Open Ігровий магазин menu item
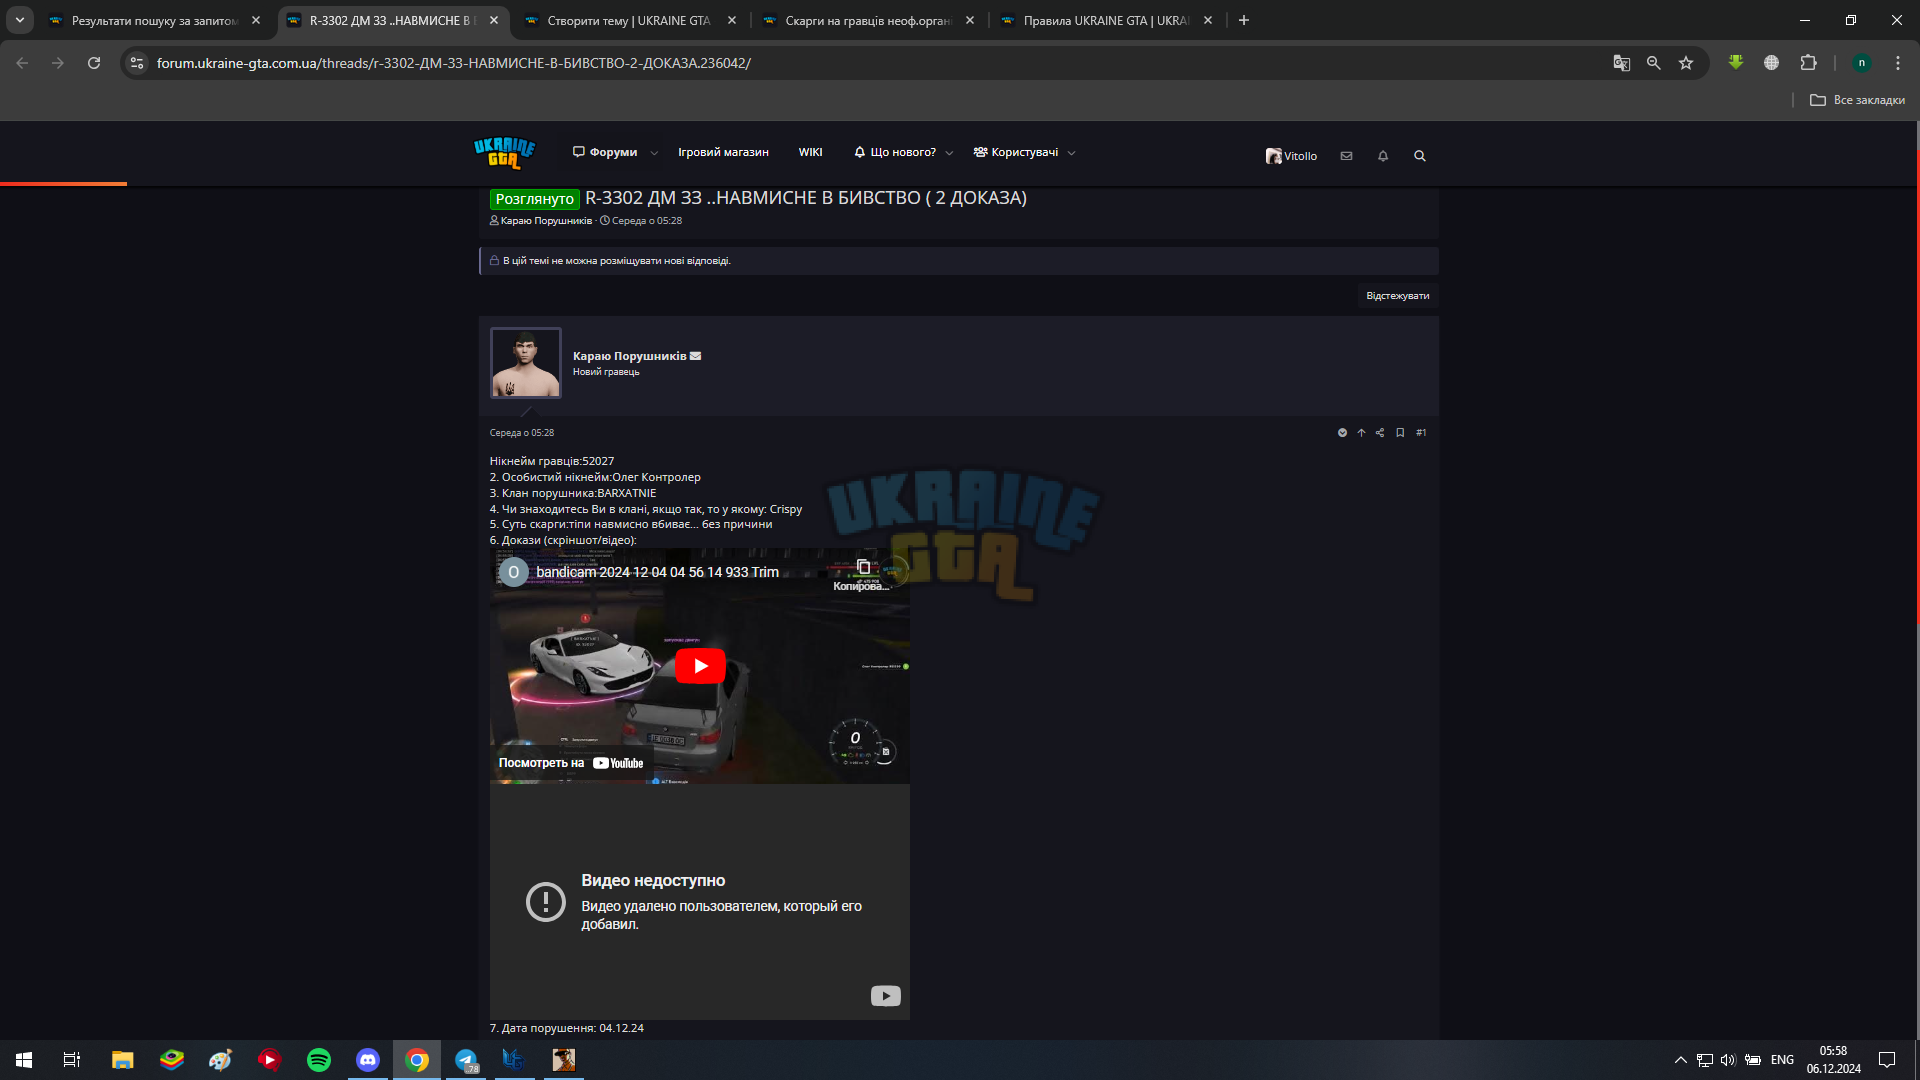The width and height of the screenshot is (1920, 1080). 723,152
